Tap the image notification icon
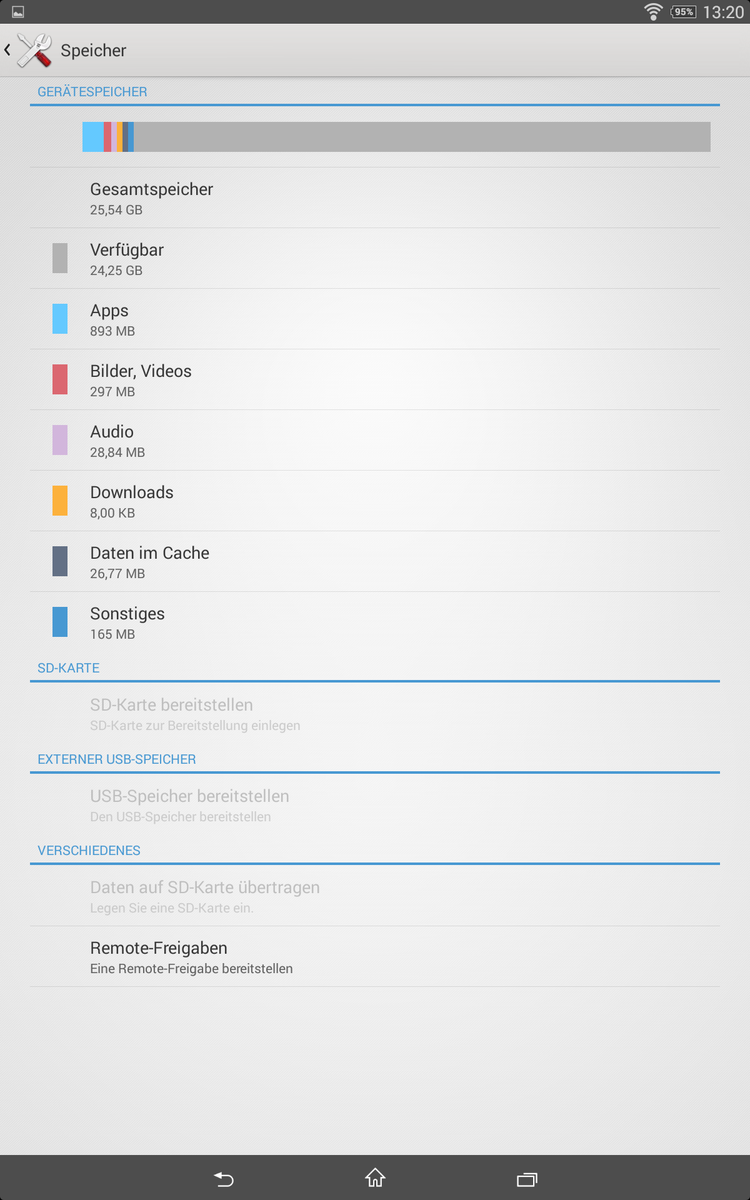The width and height of the screenshot is (750, 1200). pos(18,12)
